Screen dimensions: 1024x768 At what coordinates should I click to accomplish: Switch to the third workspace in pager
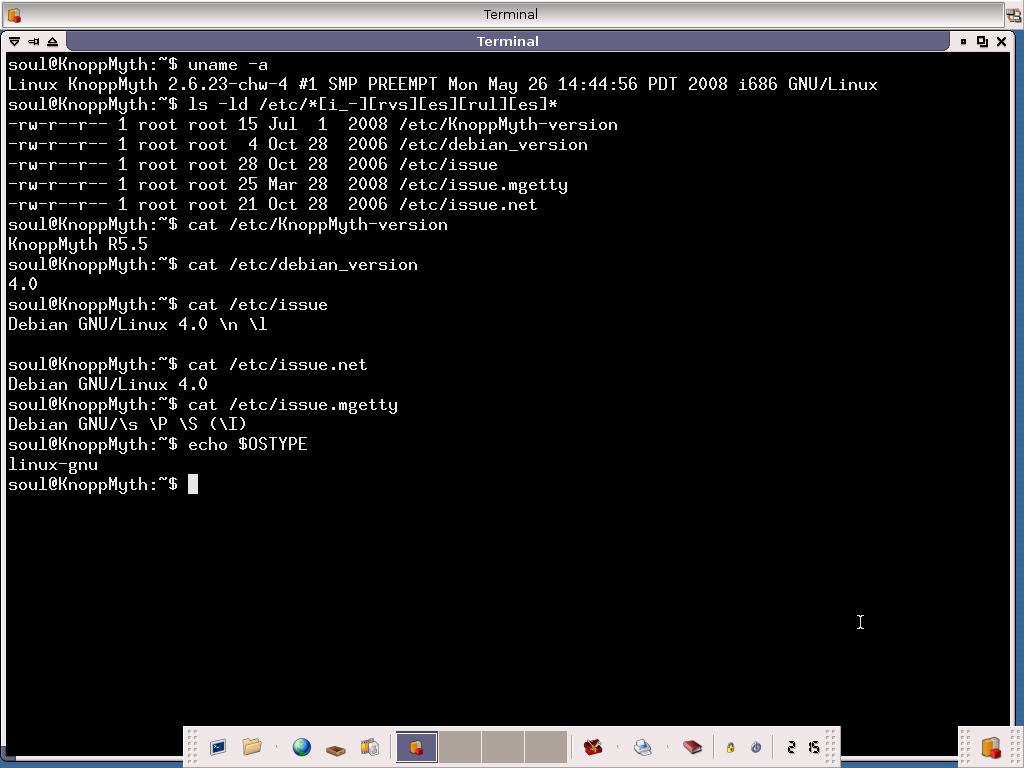pos(503,746)
